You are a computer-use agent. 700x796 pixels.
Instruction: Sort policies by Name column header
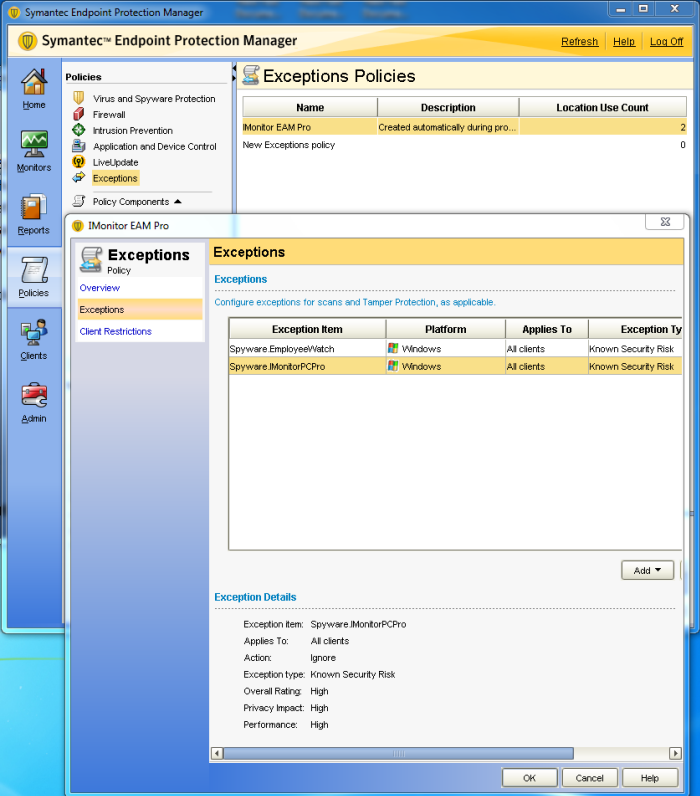click(x=310, y=107)
